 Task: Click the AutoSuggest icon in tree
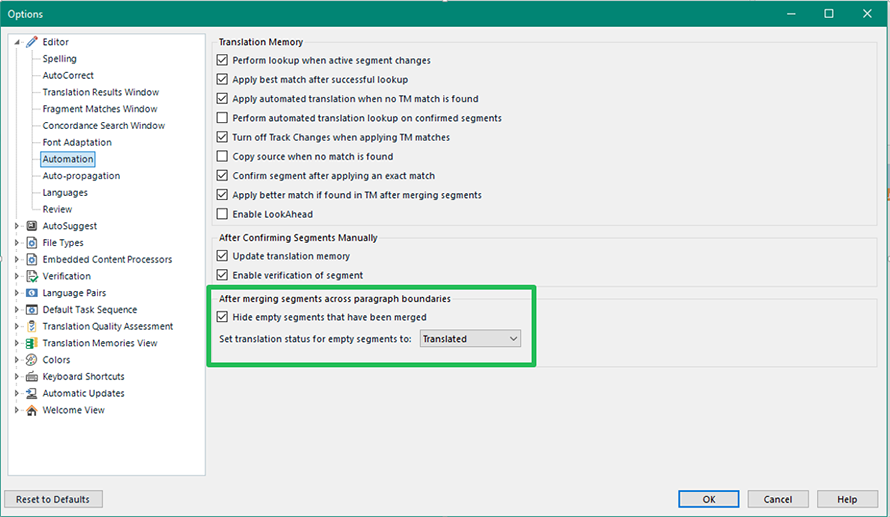[x=32, y=226]
